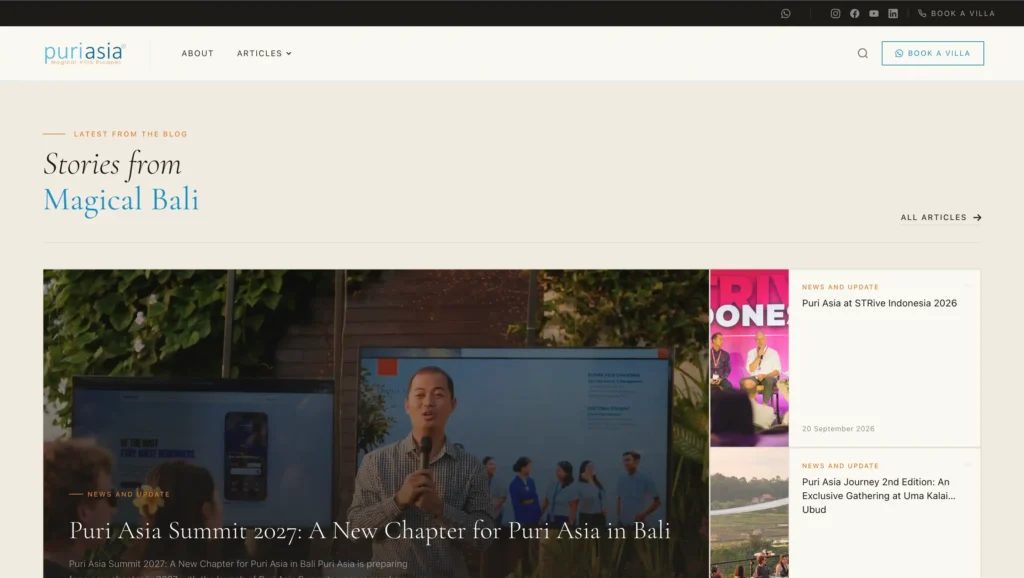Open Puri Asia at STRive Indonesia 2026 article
Screen dimensions: 1024x578
point(879,303)
